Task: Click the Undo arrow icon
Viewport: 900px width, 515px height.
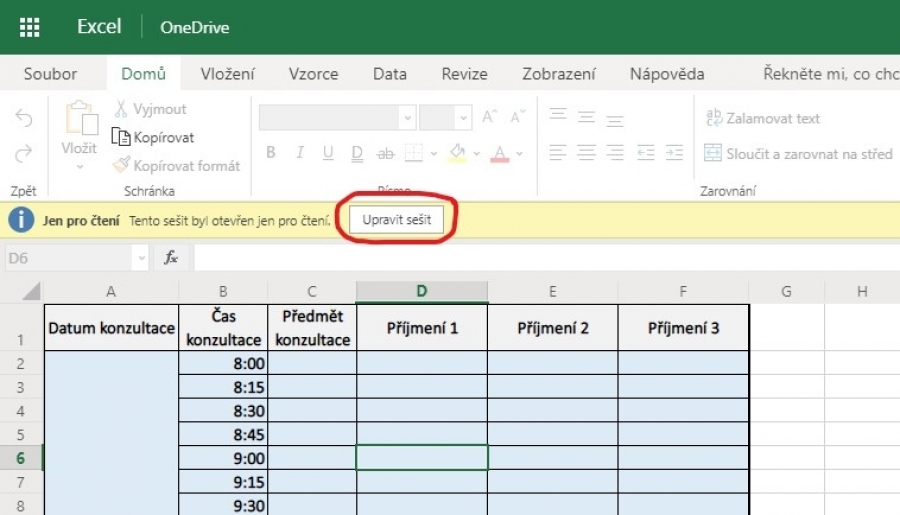Action: [x=23, y=119]
